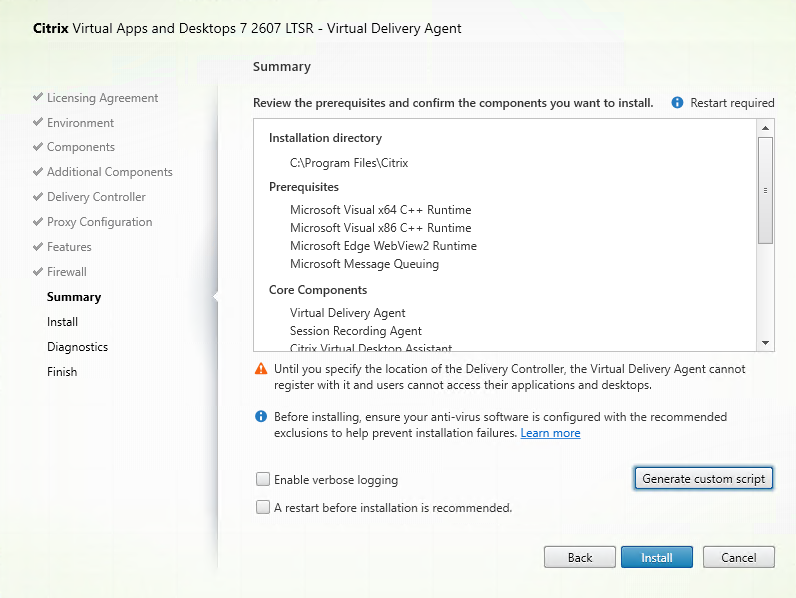Click the summary list scroll down arrow
Screen dimensions: 796x598
(x=766, y=343)
